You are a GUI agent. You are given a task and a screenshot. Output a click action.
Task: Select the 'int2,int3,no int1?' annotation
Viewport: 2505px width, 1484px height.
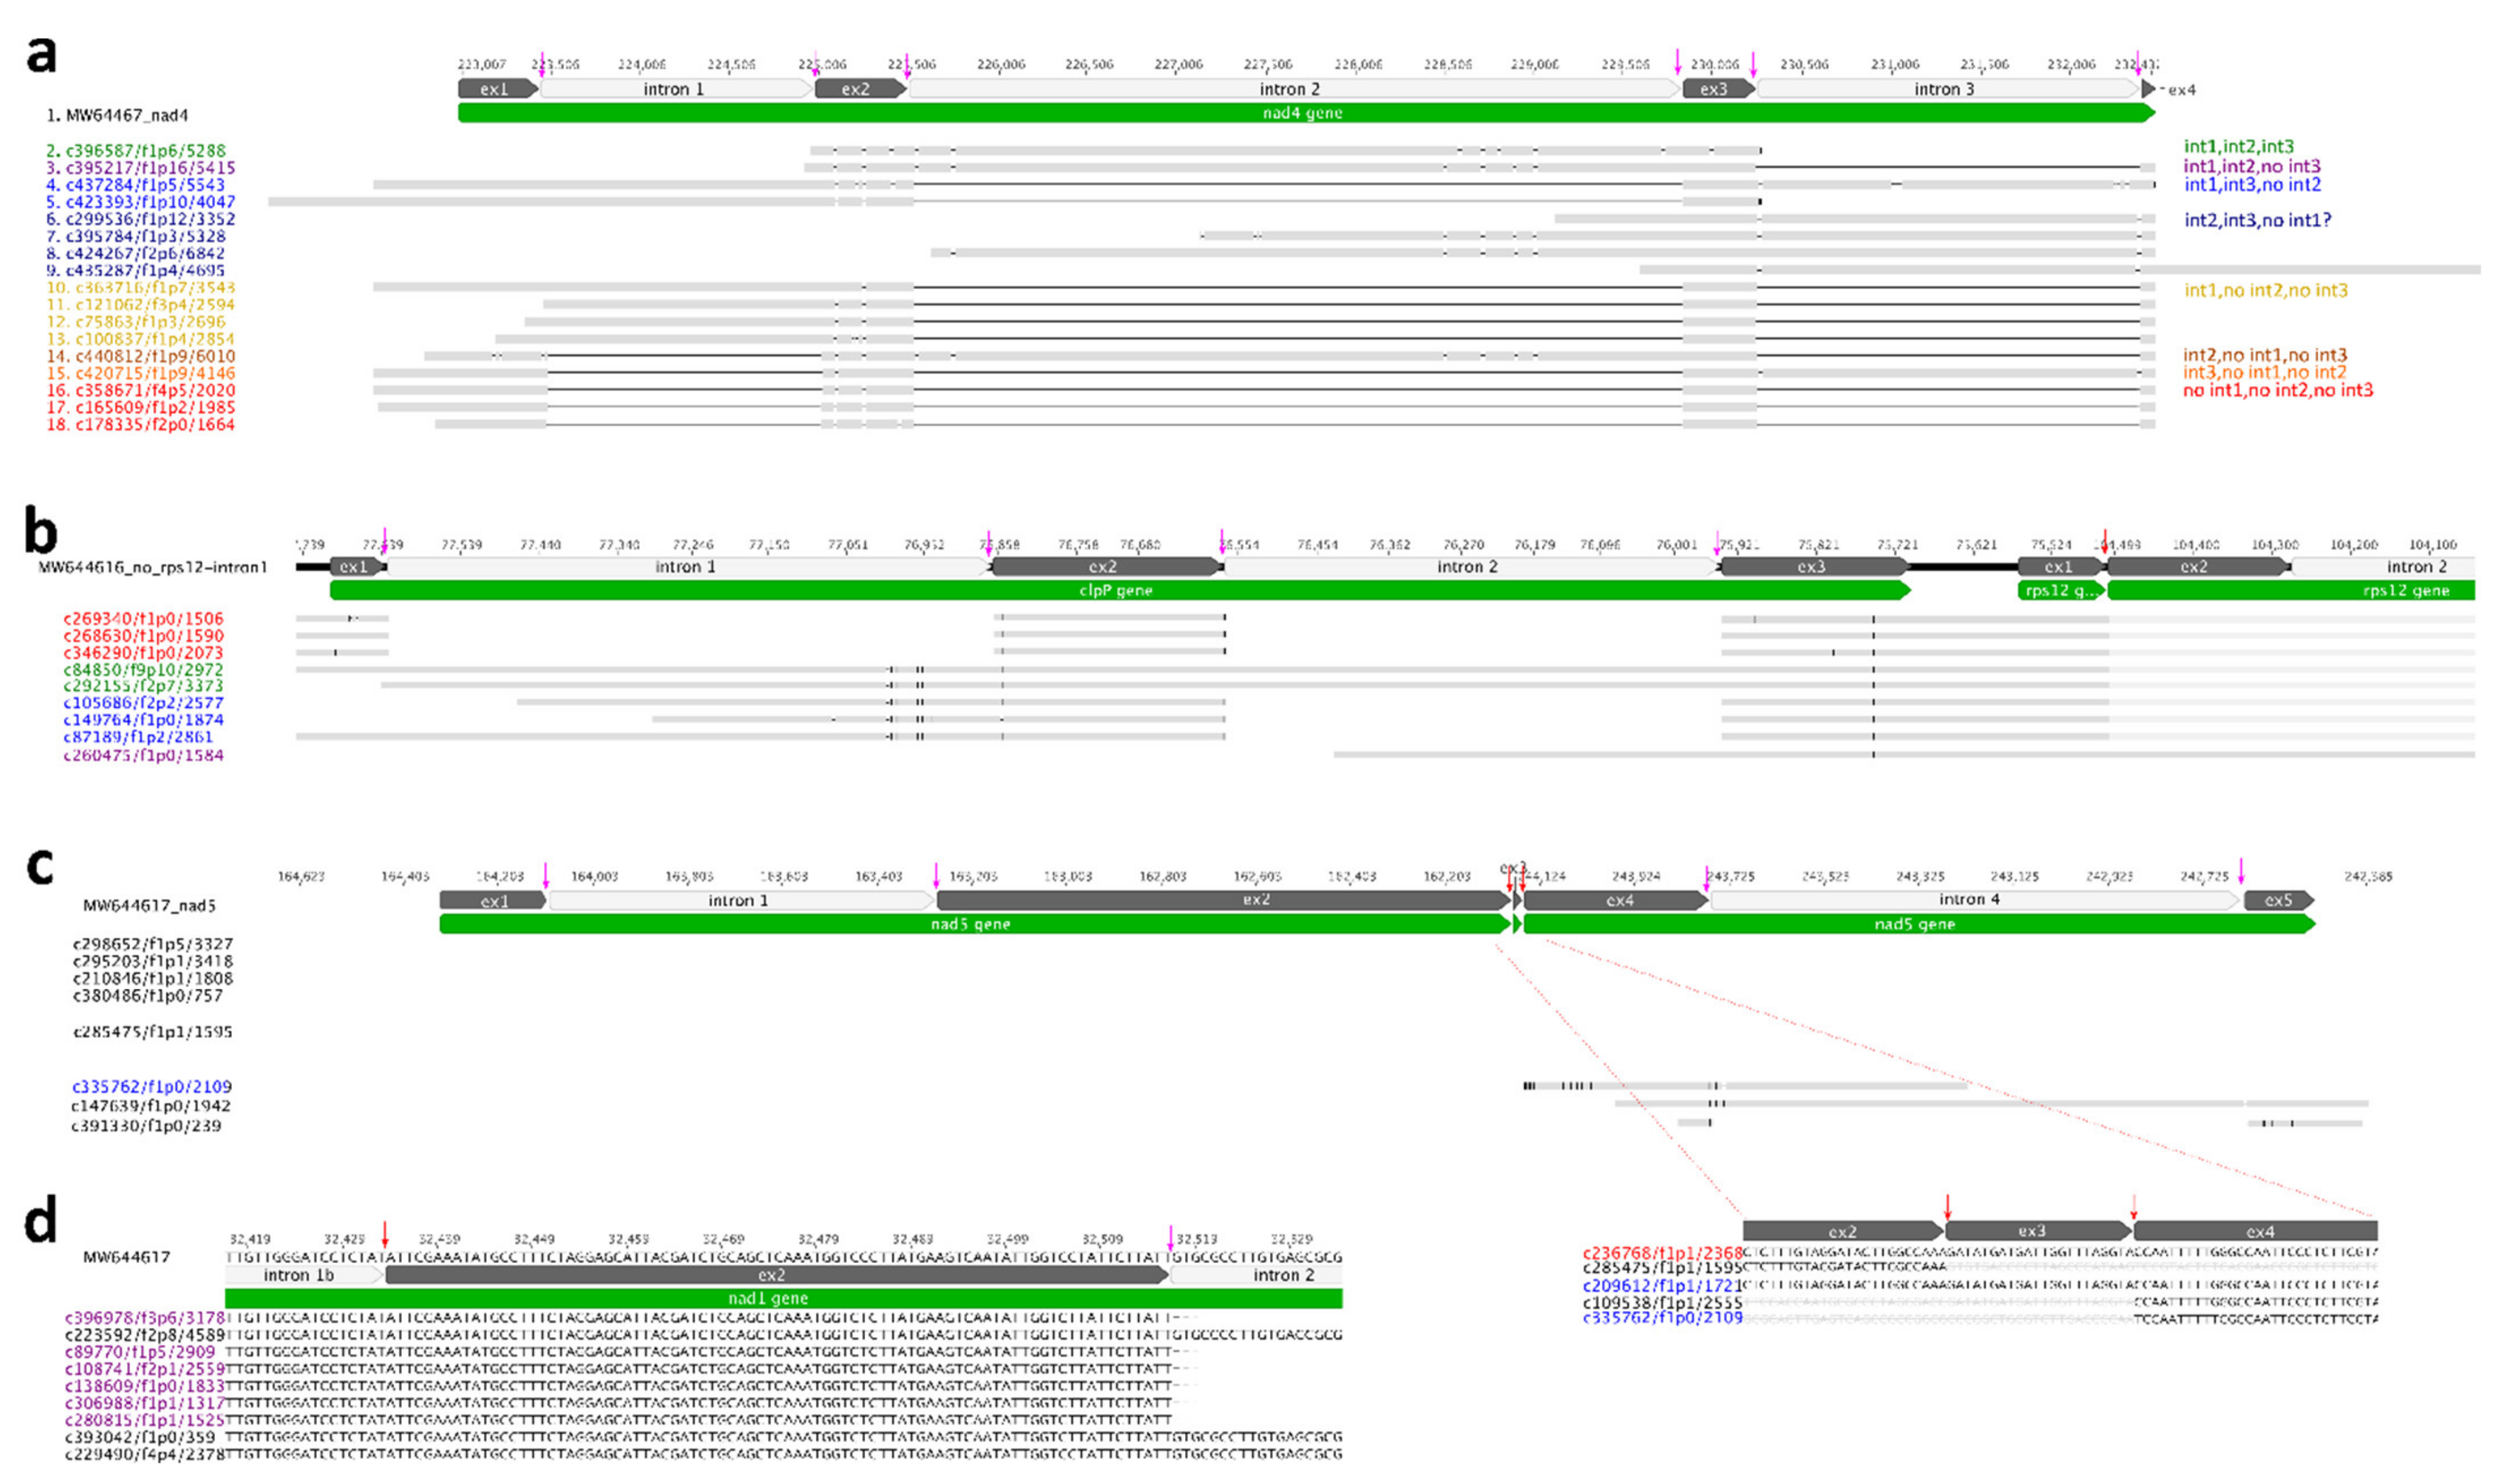tap(2257, 220)
